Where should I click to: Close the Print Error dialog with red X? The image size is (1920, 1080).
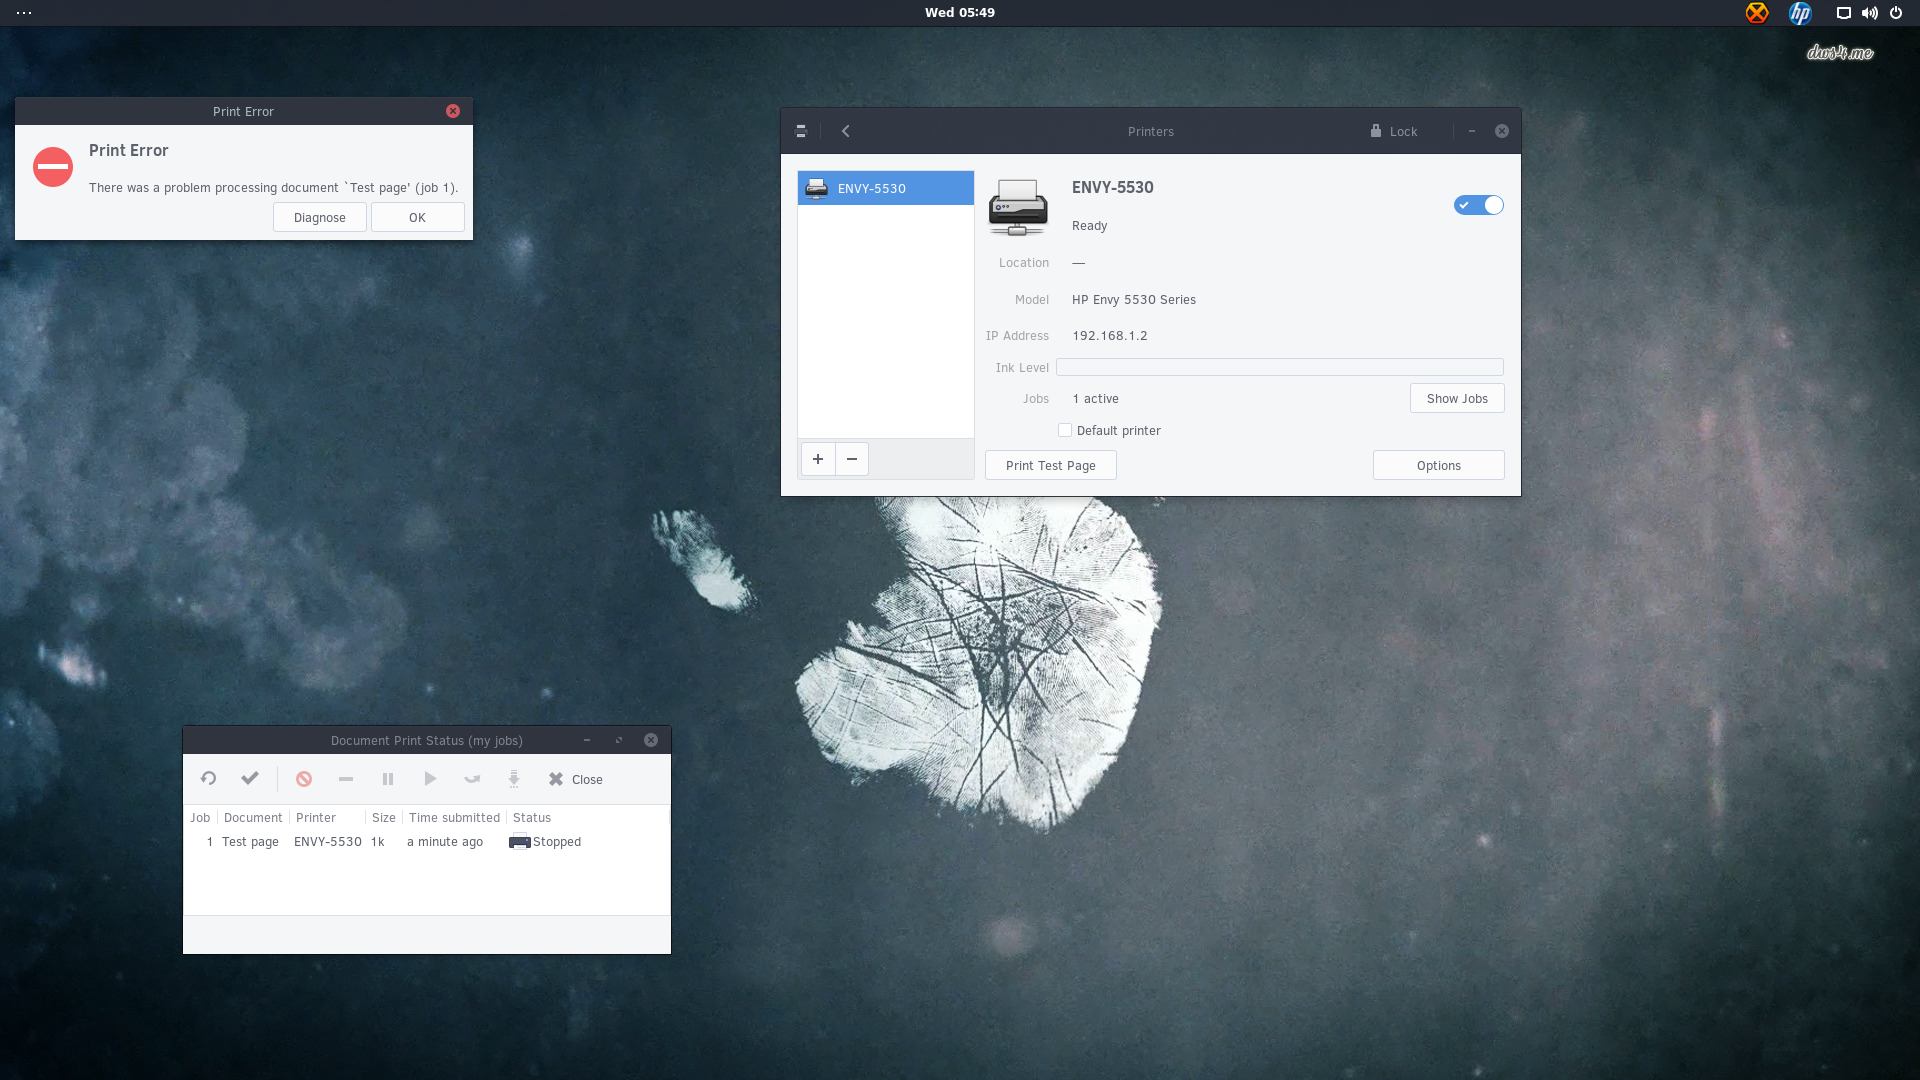pos(453,111)
